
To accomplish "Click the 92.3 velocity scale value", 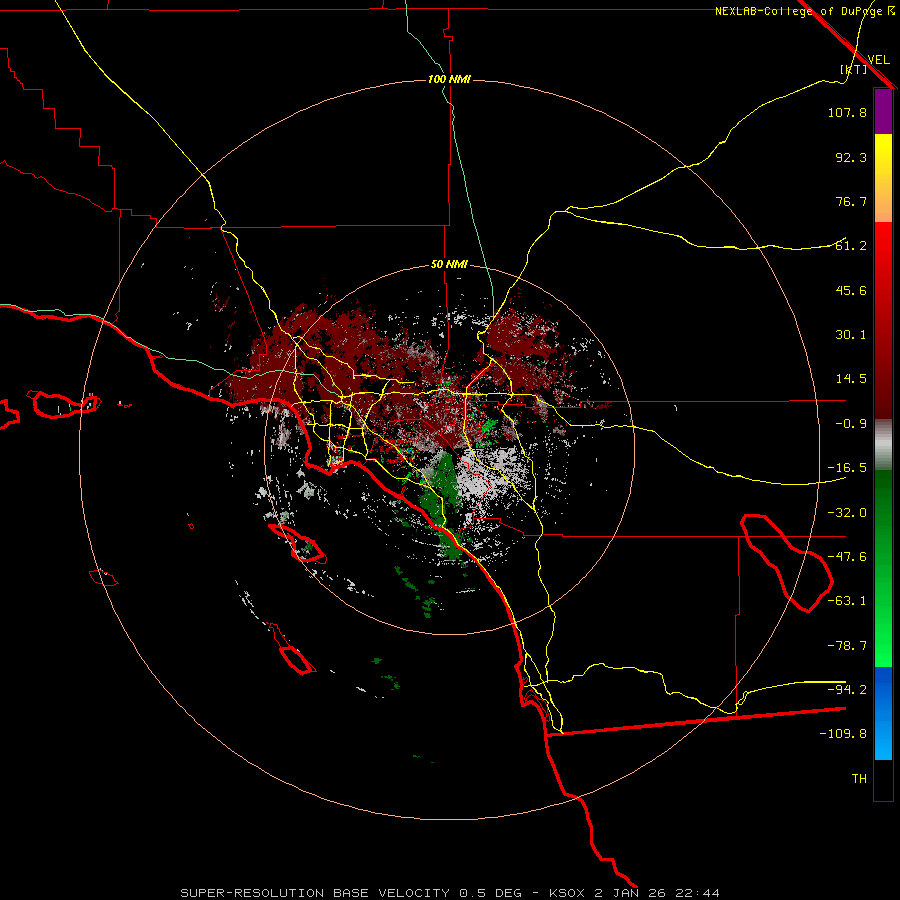I will 851,157.
